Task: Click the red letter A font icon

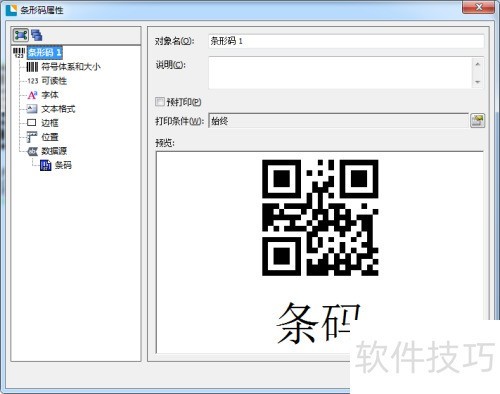Action: click(x=32, y=95)
